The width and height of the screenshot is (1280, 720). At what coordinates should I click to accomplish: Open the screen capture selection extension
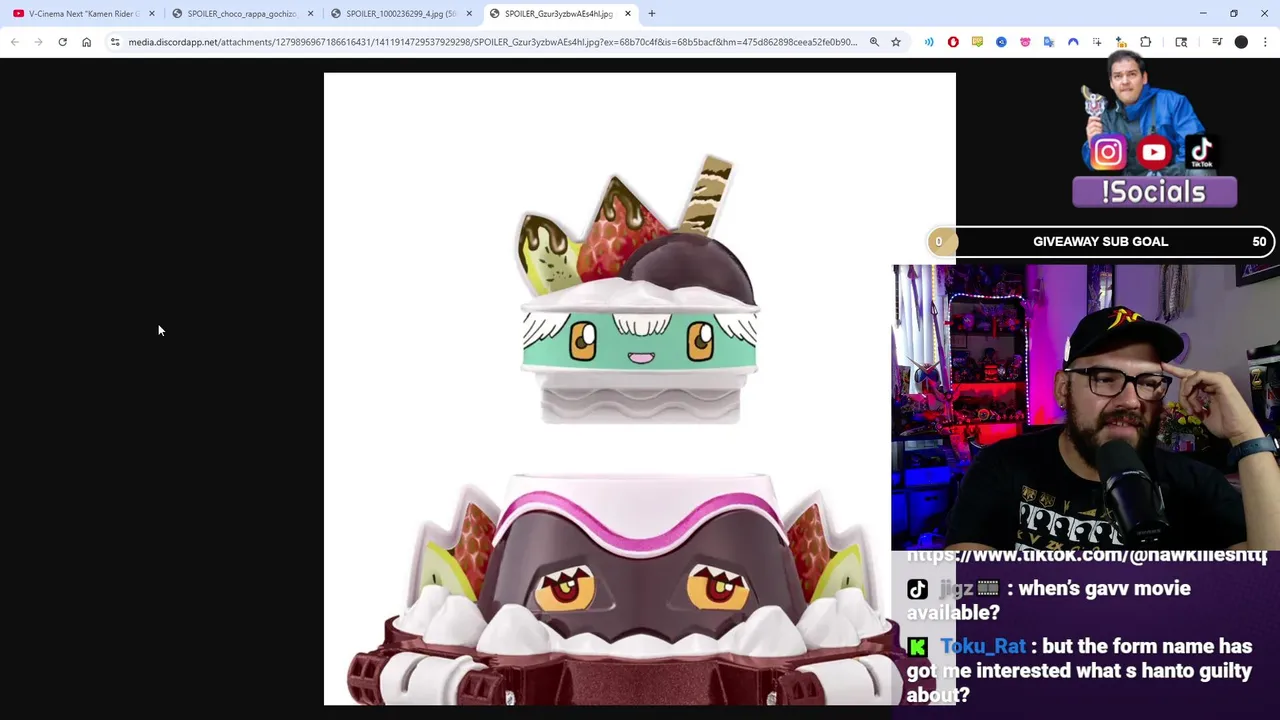click(x=1097, y=42)
